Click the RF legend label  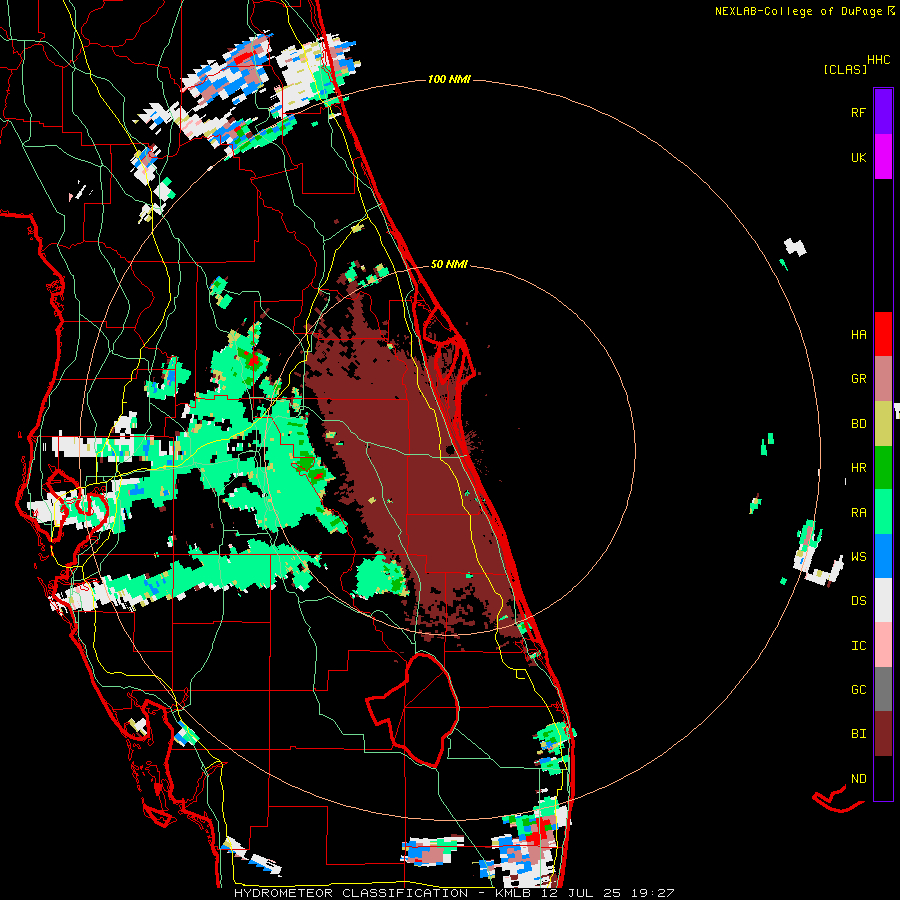coord(858,112)
